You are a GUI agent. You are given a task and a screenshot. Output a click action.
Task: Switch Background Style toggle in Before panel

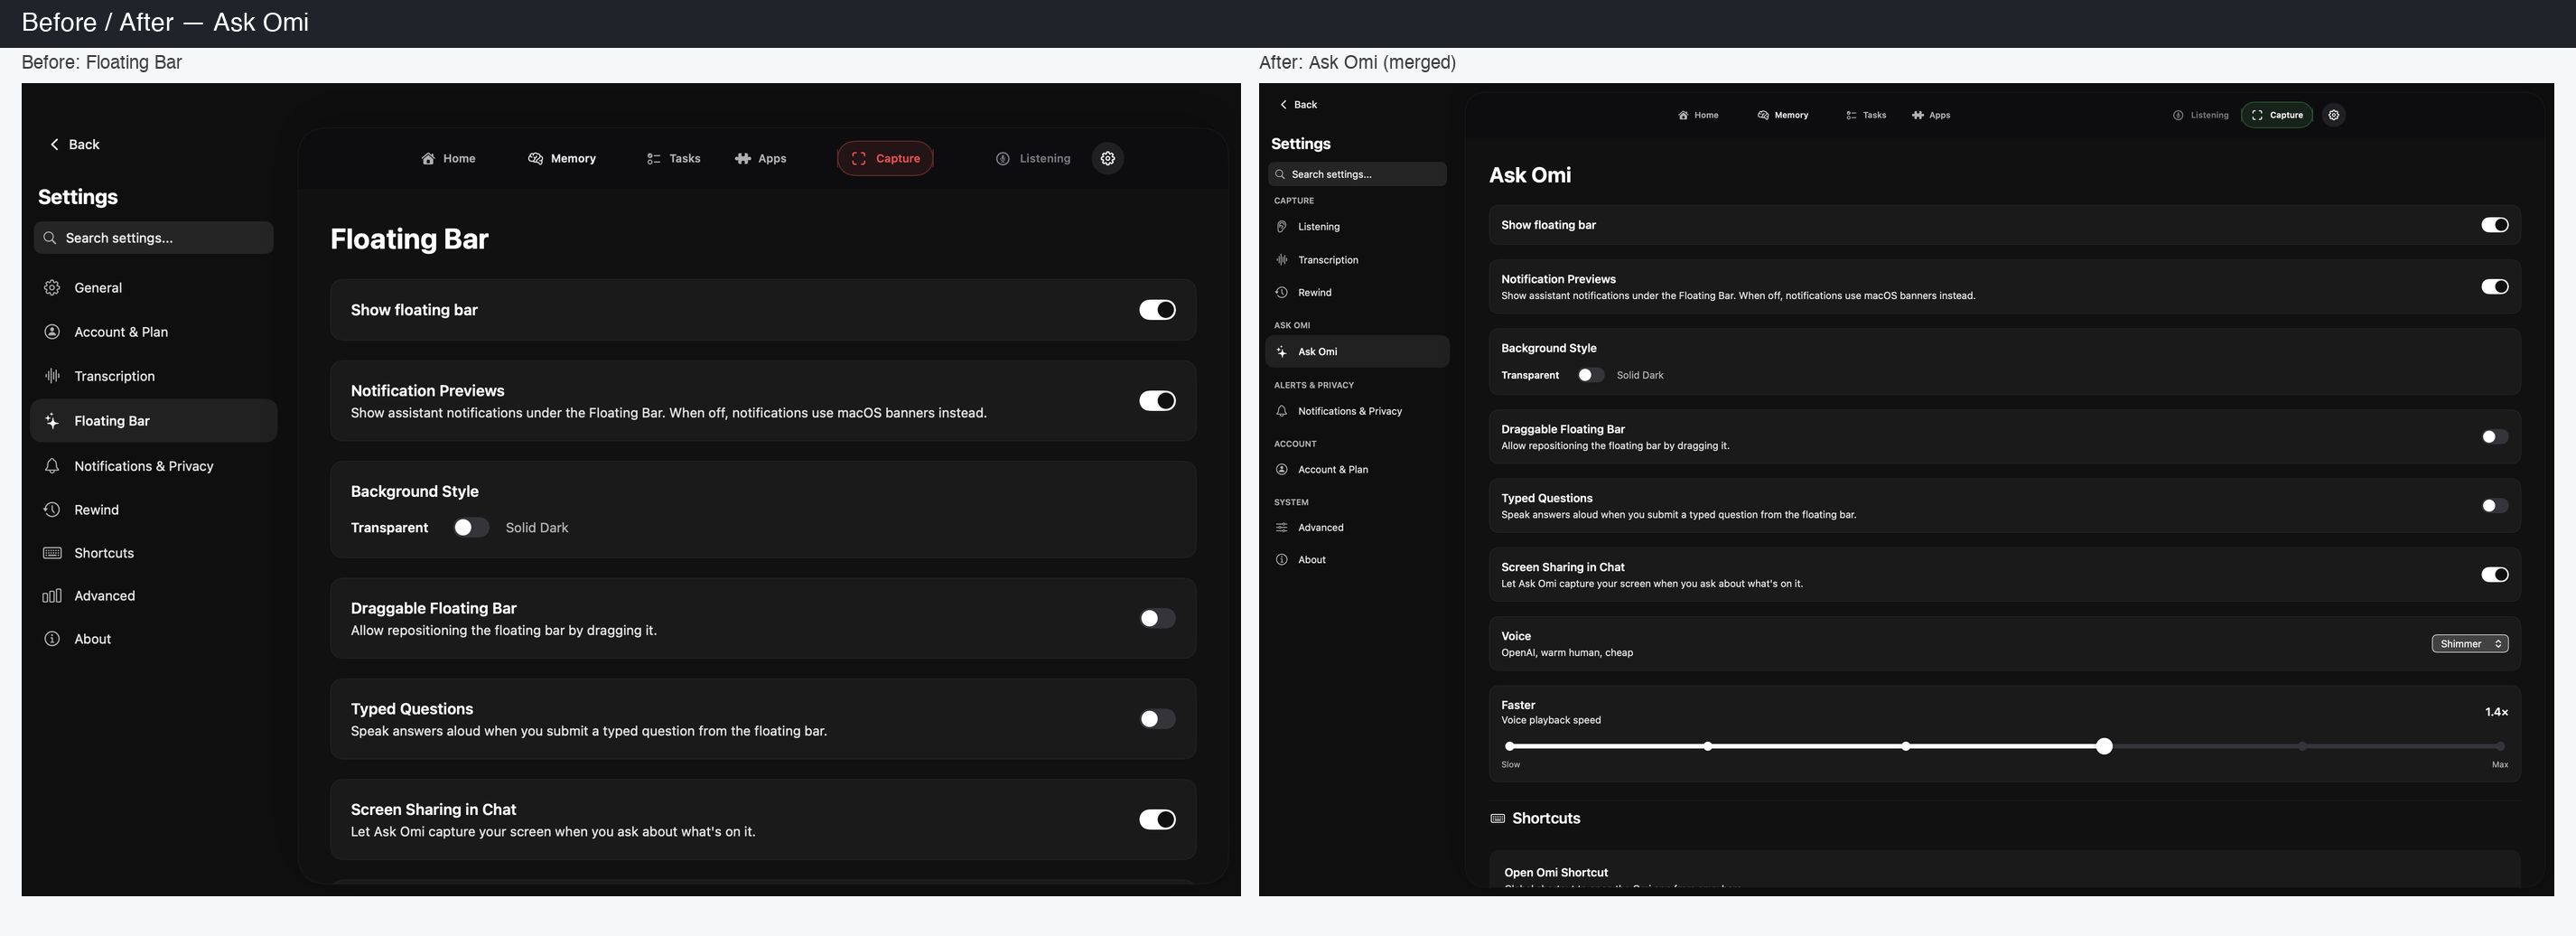pyautogui.click(x=470, y=528)
